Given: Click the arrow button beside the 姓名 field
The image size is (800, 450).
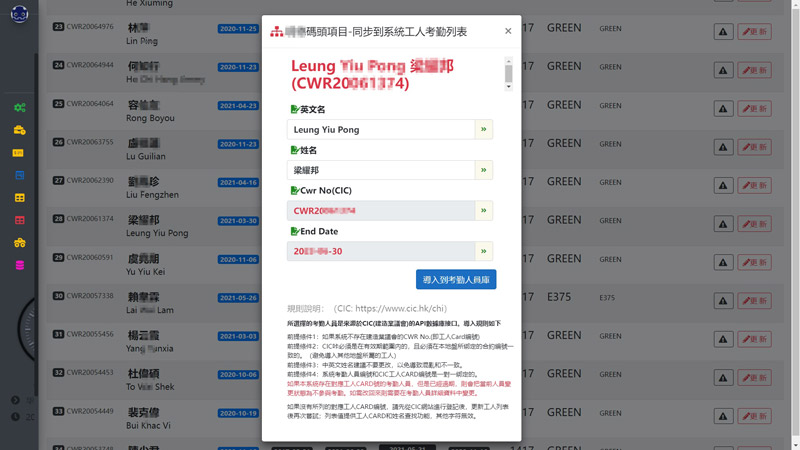Looking at the screenshot, I should tap(483, 170).
